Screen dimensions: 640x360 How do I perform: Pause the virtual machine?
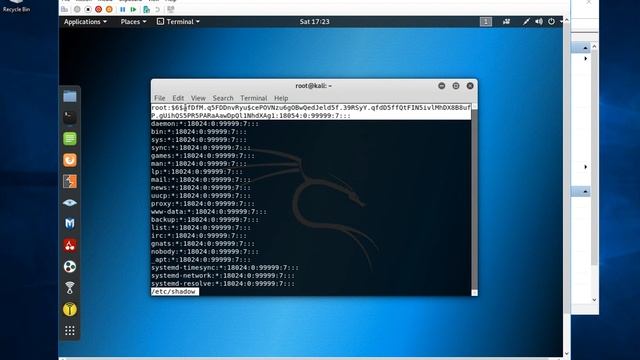[122, 9]
